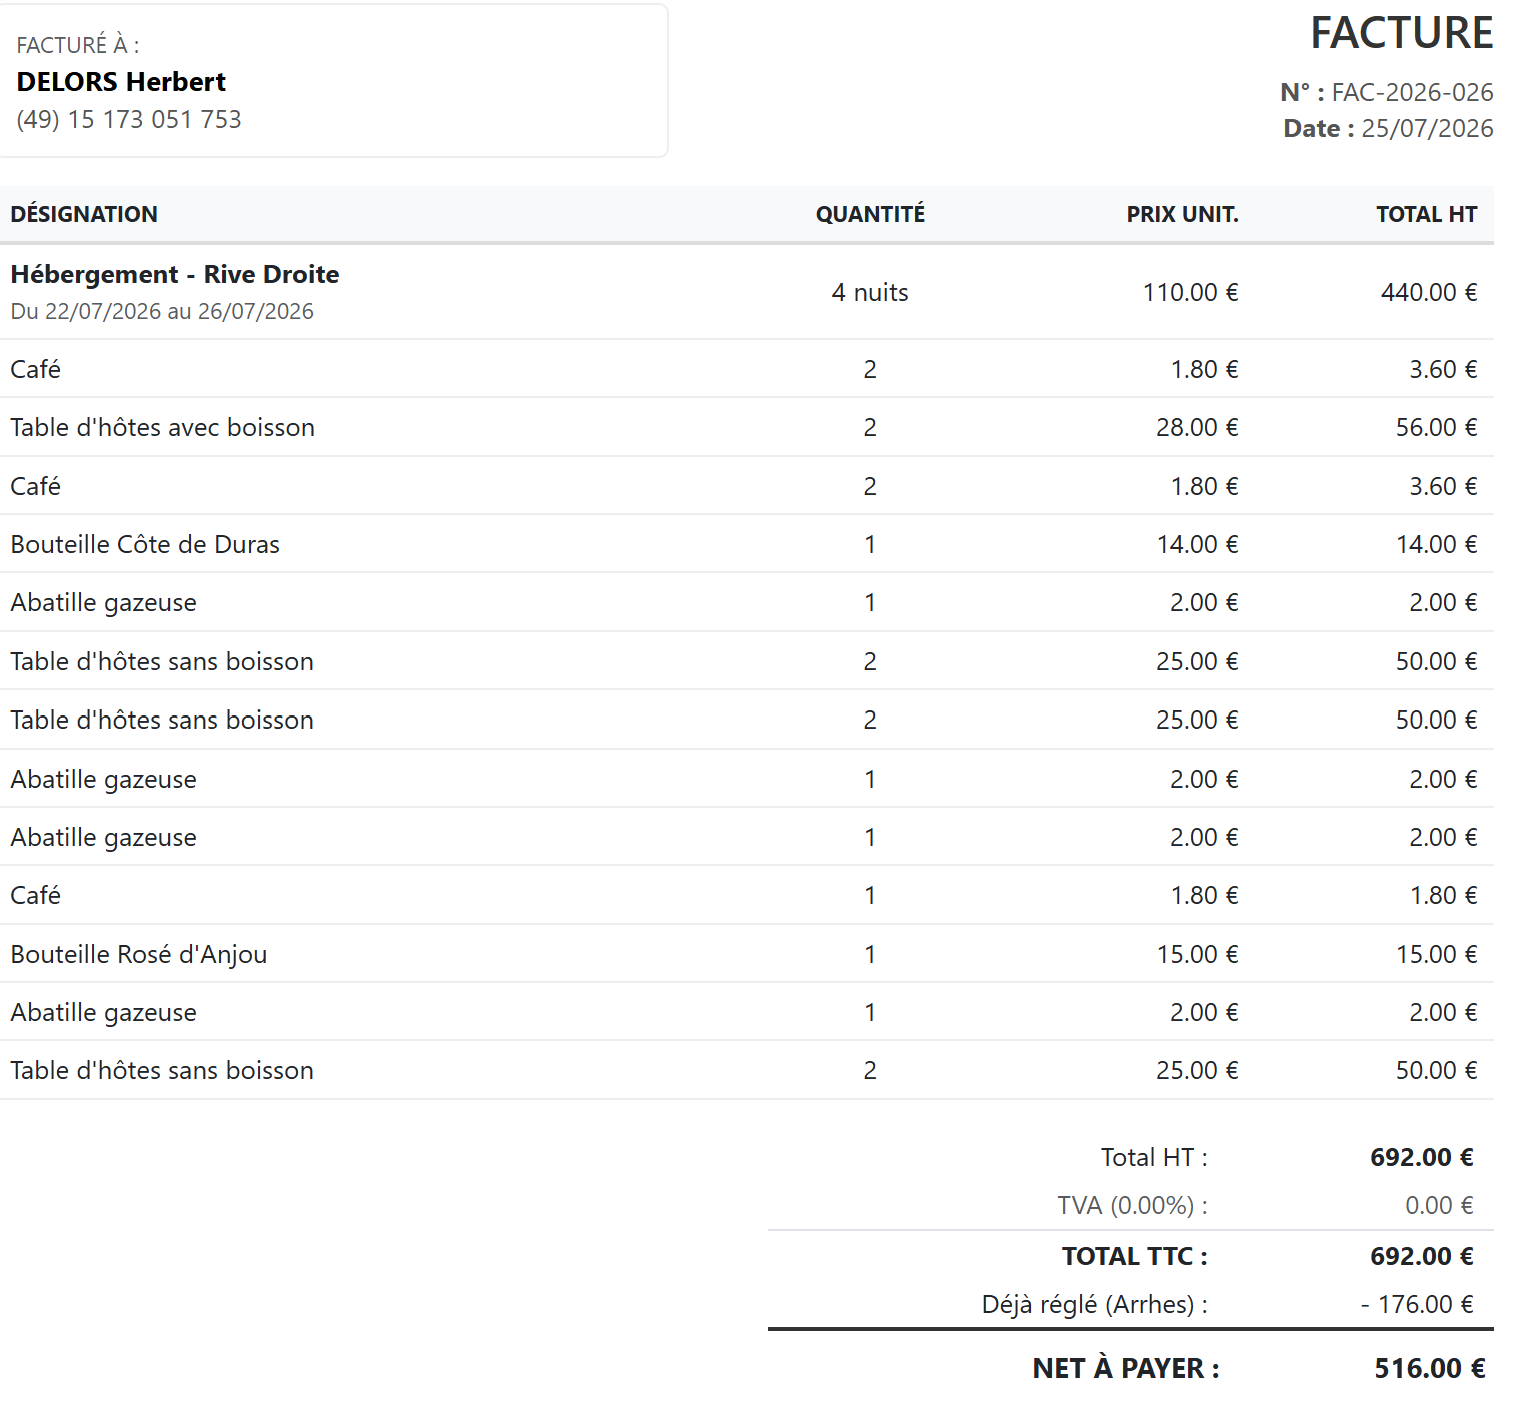
Task: Click the DÉSIGNATION column header
Action: point(84,214)
